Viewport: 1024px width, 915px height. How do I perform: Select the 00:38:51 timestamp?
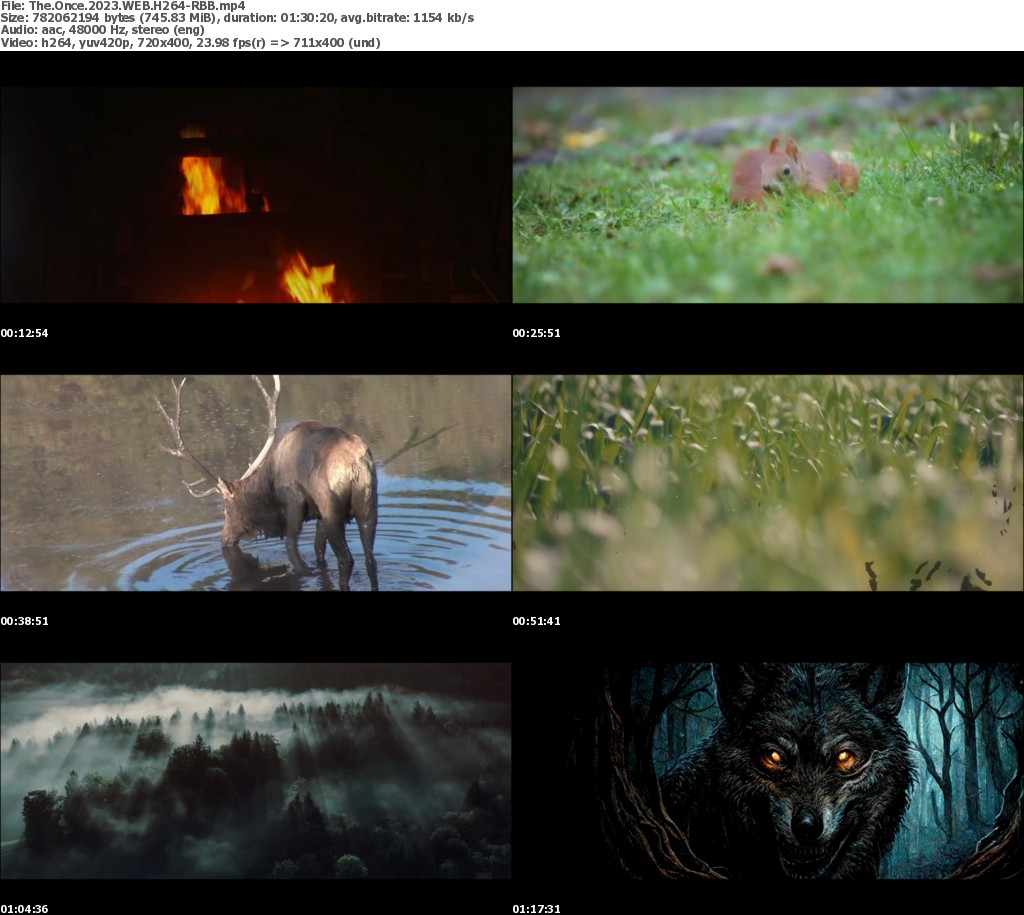pyautogui.click(x=25, y=621)
